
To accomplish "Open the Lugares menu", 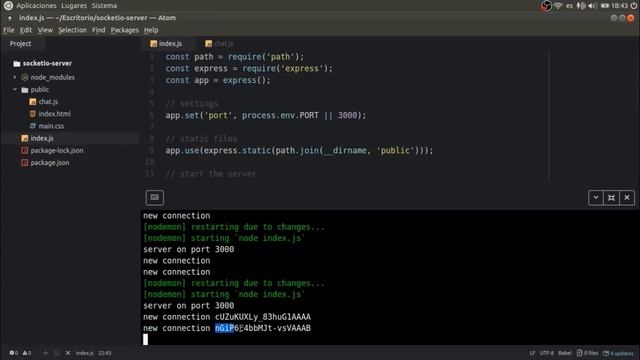I will (x=74, y=6).
